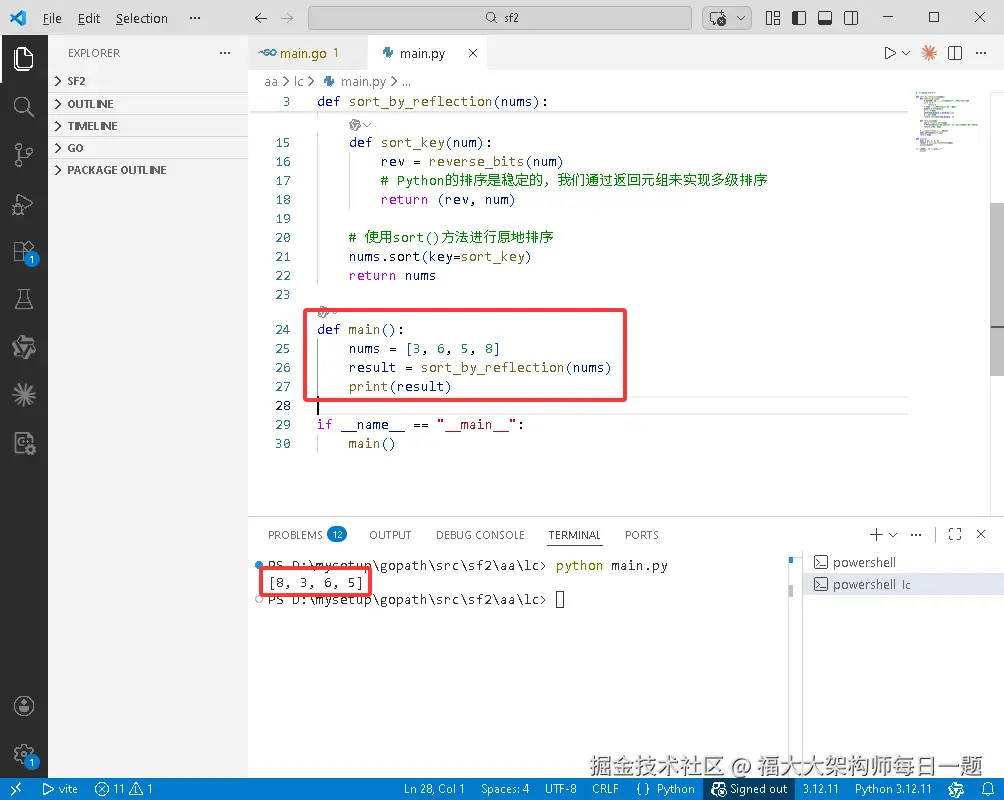Open the Extensions view
This screenshot has width=1004, height=800.
pos(24,252)
